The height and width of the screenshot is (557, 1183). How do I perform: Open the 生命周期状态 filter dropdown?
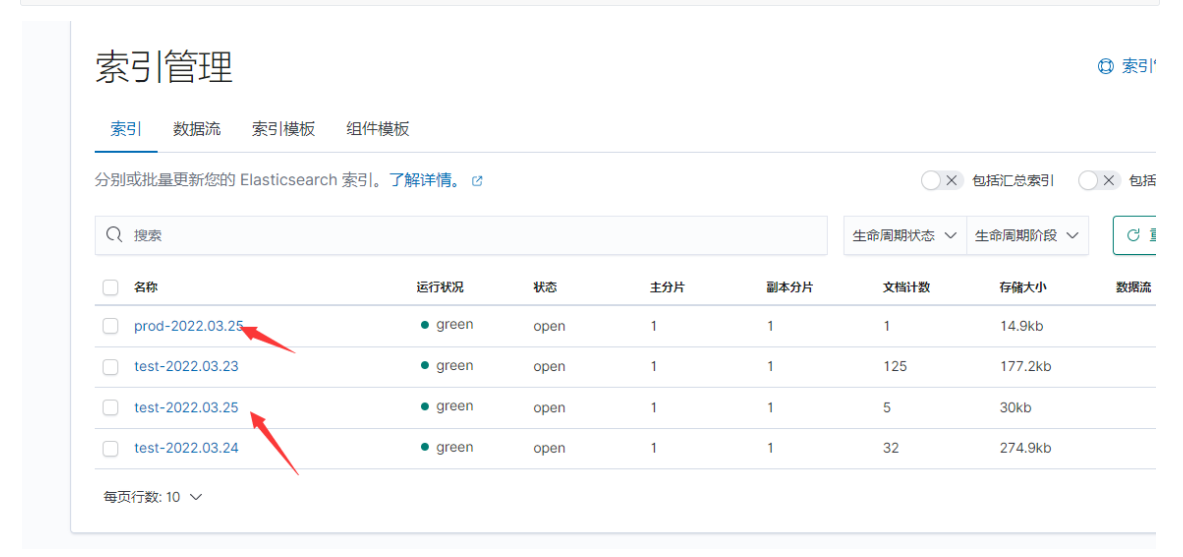[x=904, y=236]
